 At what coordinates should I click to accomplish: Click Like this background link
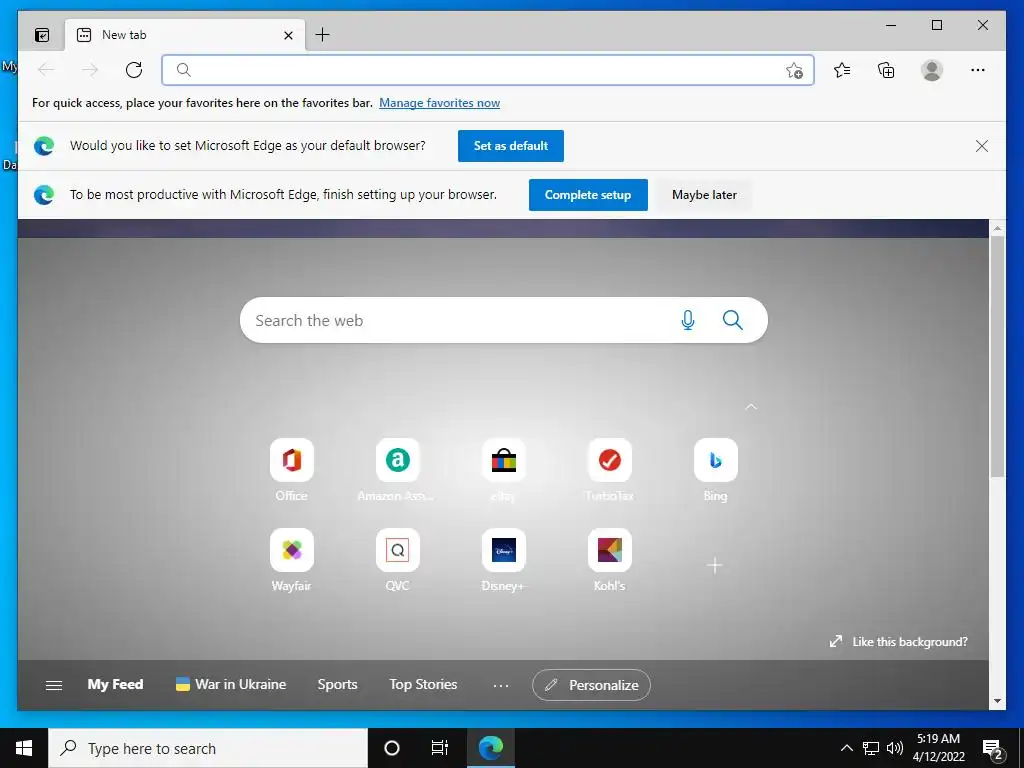click(899, 642)
